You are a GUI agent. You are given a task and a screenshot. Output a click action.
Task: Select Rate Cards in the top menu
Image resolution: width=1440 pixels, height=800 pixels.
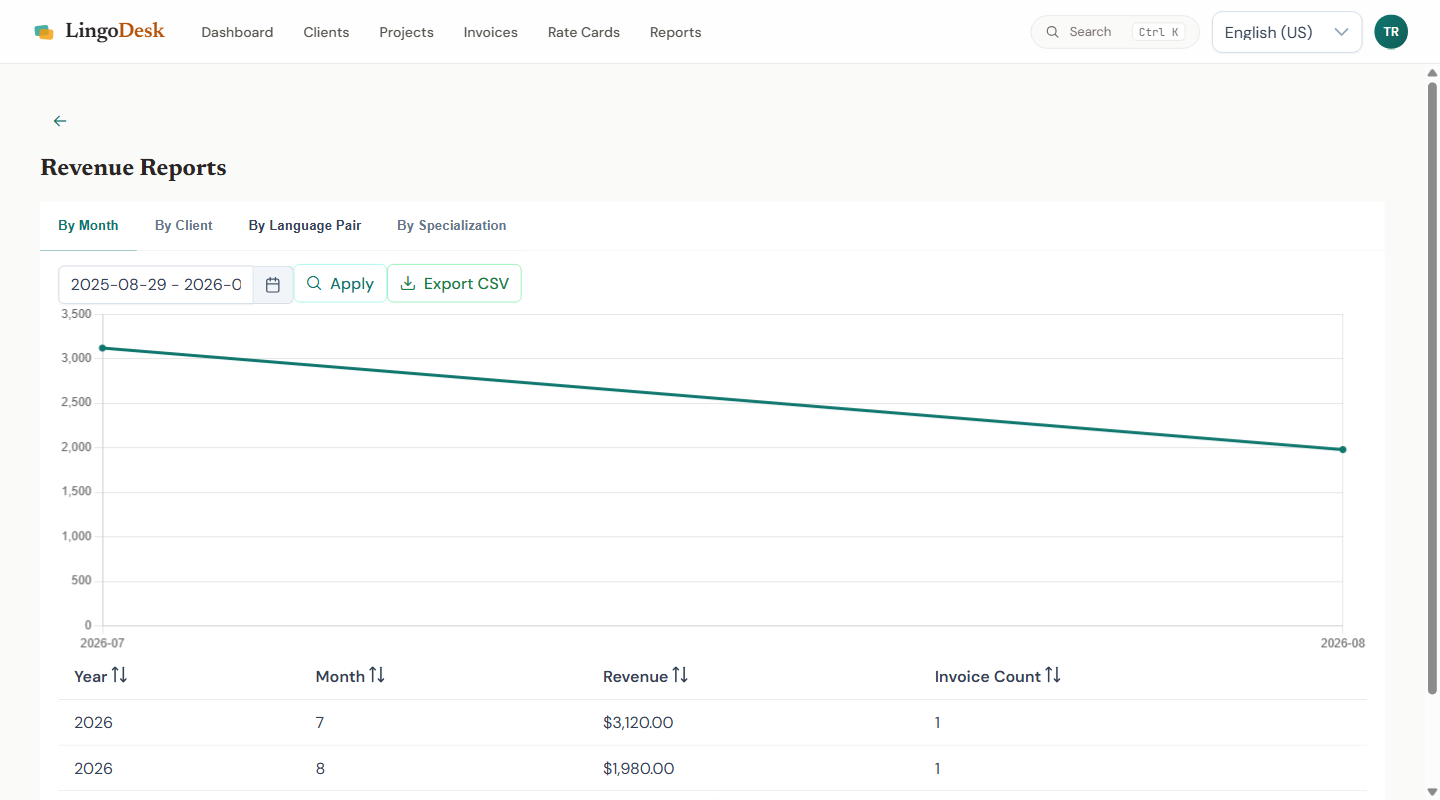point(584,32)
